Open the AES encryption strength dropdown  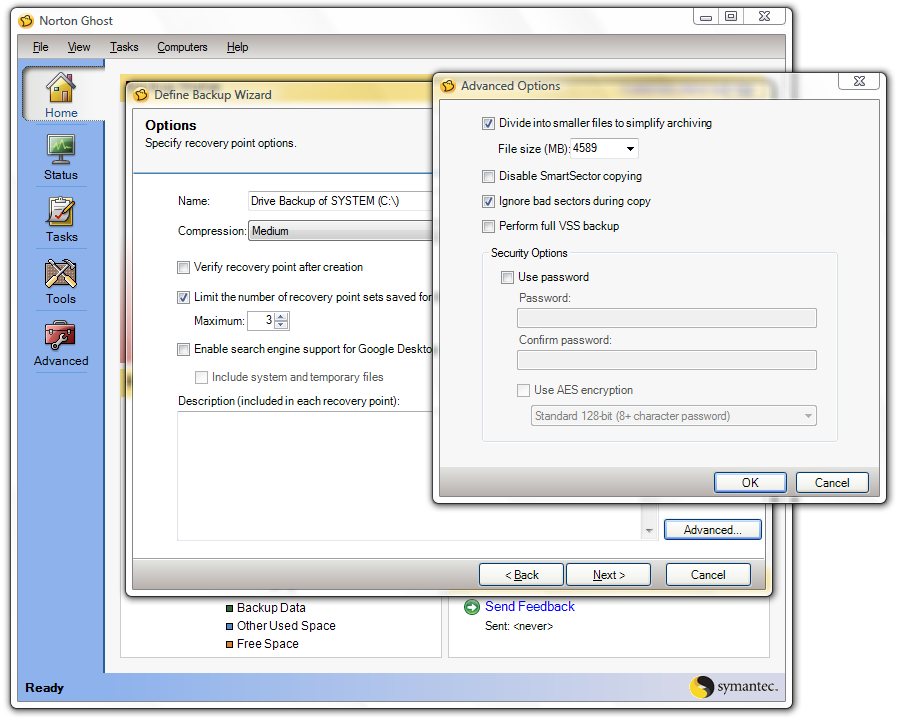point(808,416)
